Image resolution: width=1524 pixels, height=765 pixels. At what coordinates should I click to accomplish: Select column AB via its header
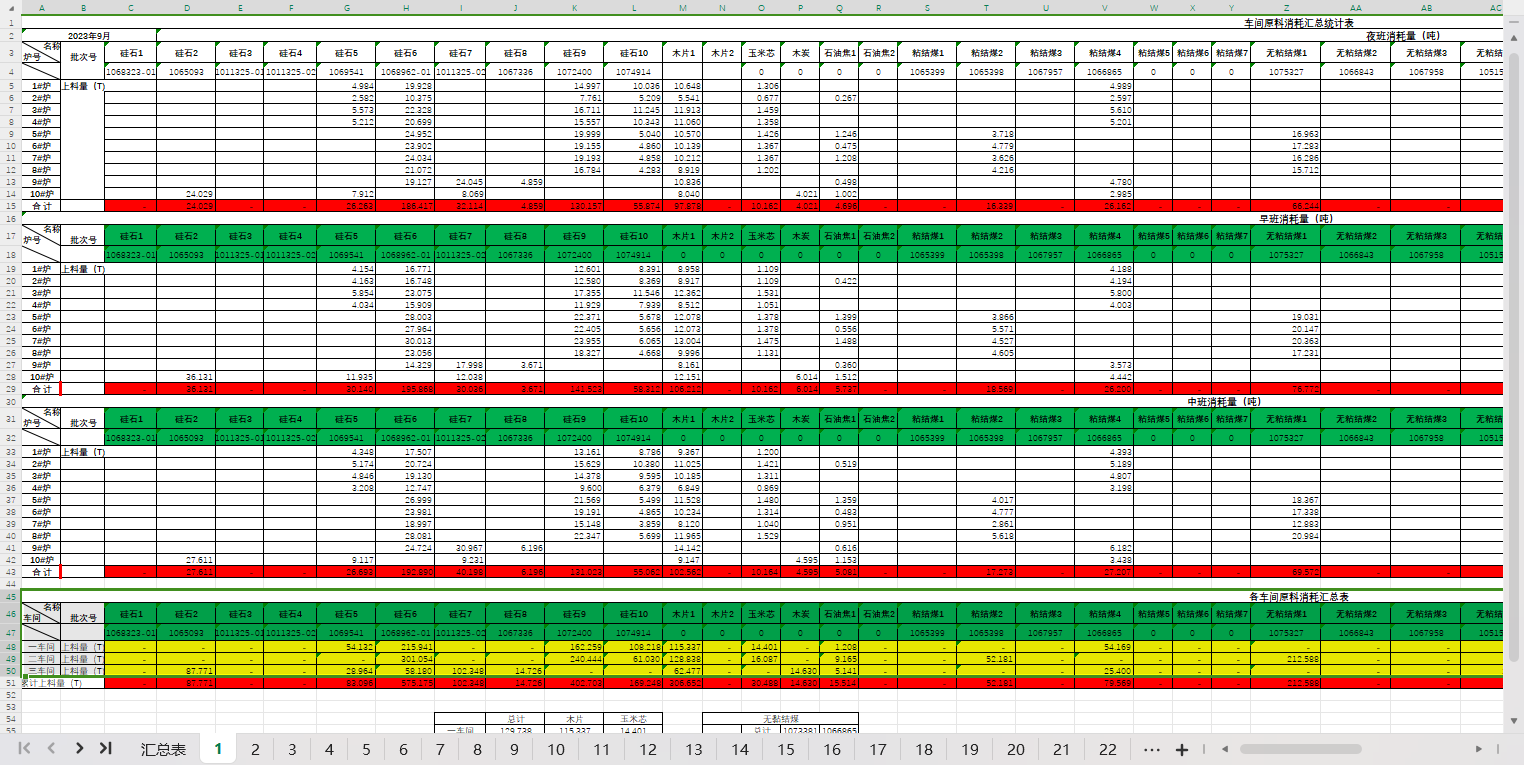click(1425, 7)
